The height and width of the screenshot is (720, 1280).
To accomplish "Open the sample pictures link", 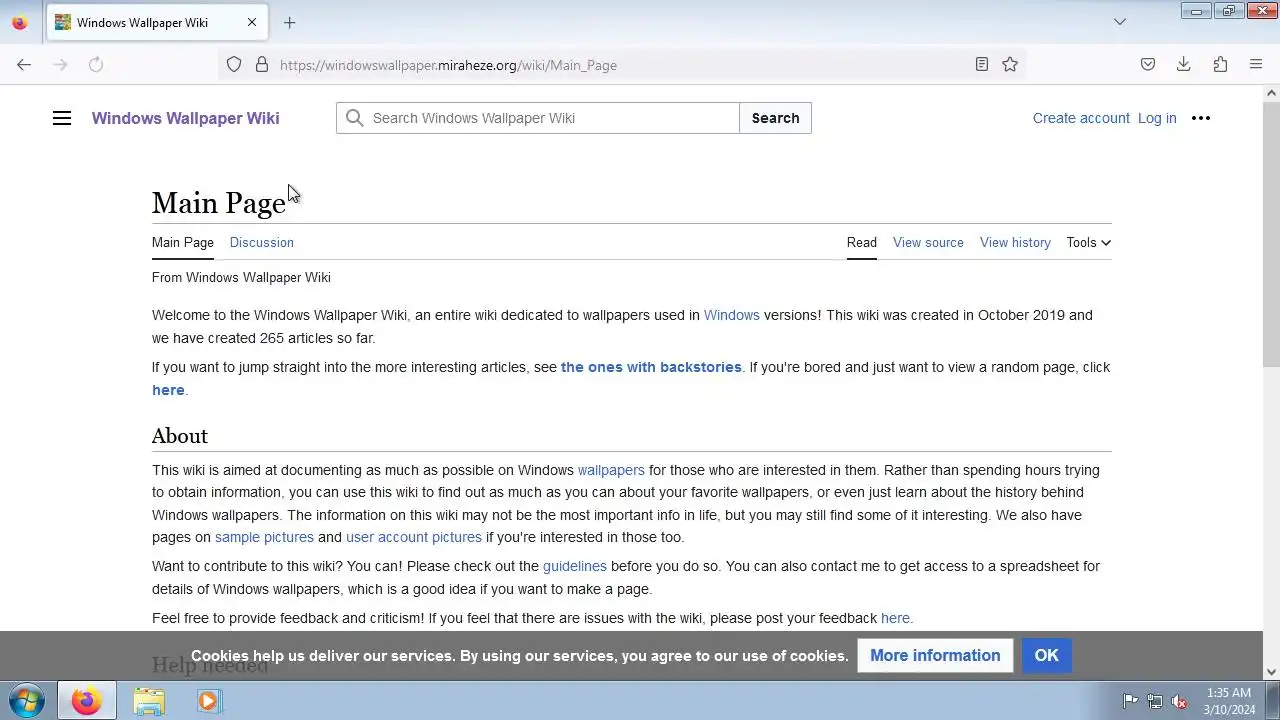I will (x=264, y=537).
